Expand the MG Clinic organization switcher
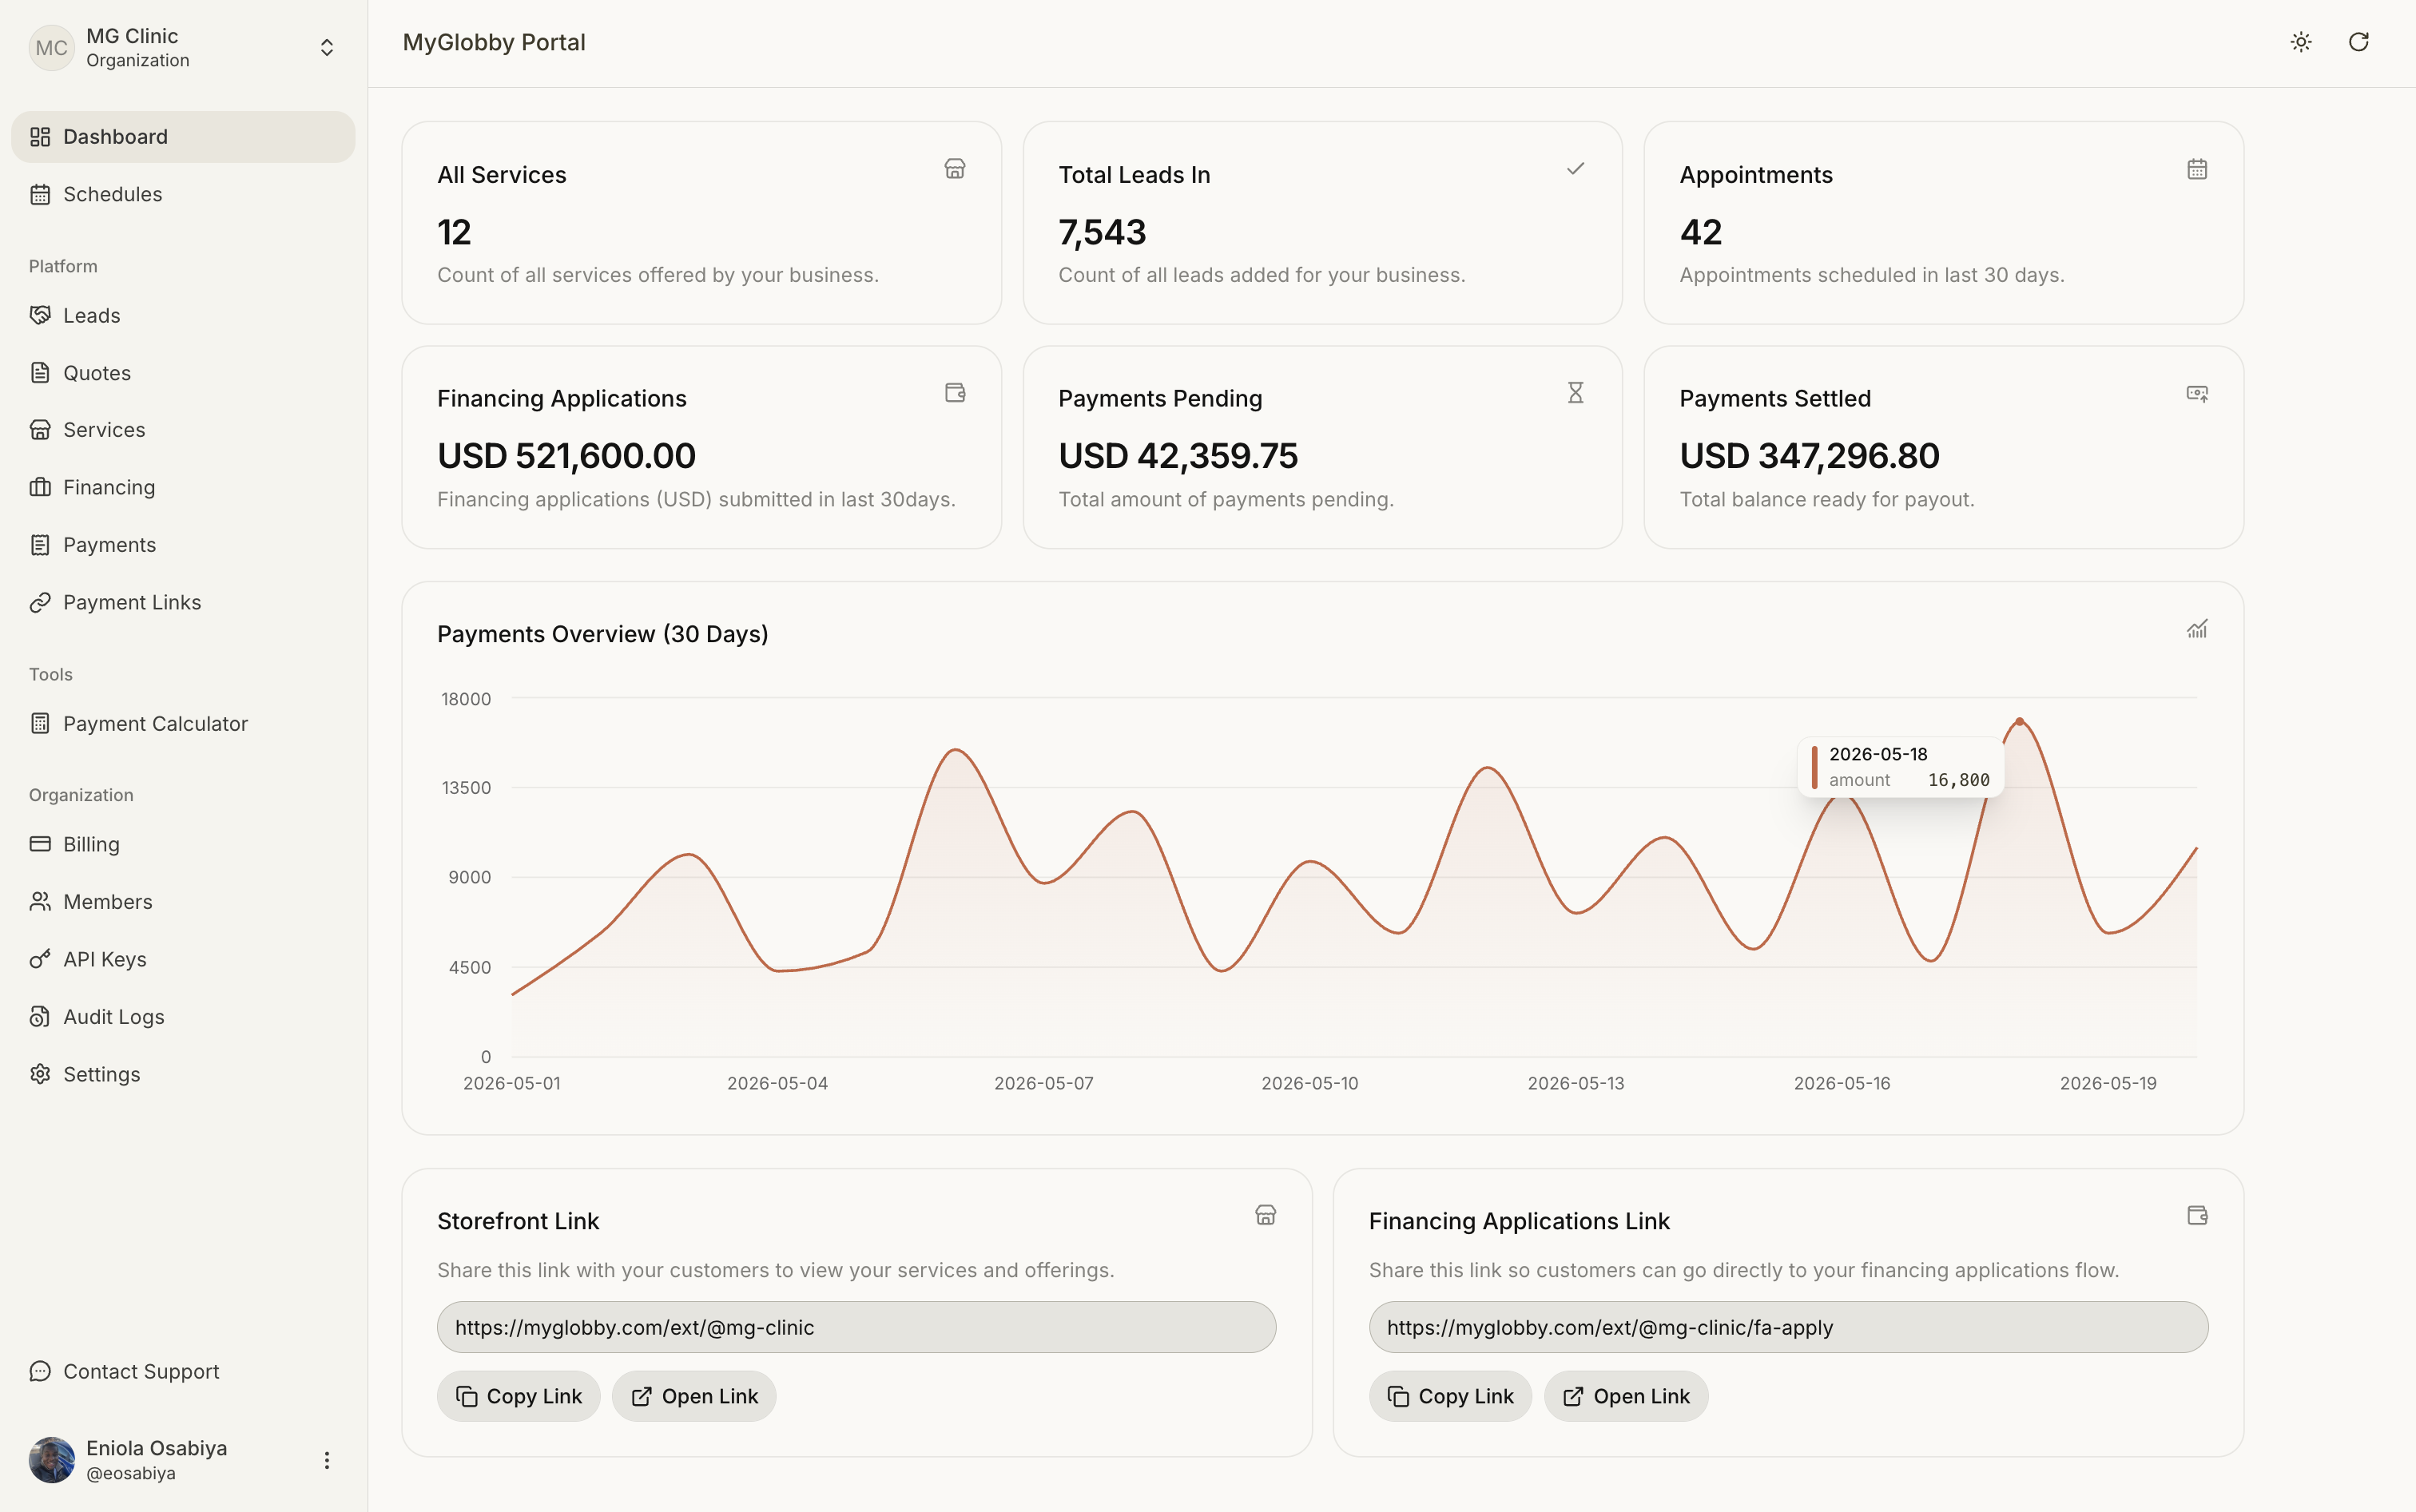 326,47
